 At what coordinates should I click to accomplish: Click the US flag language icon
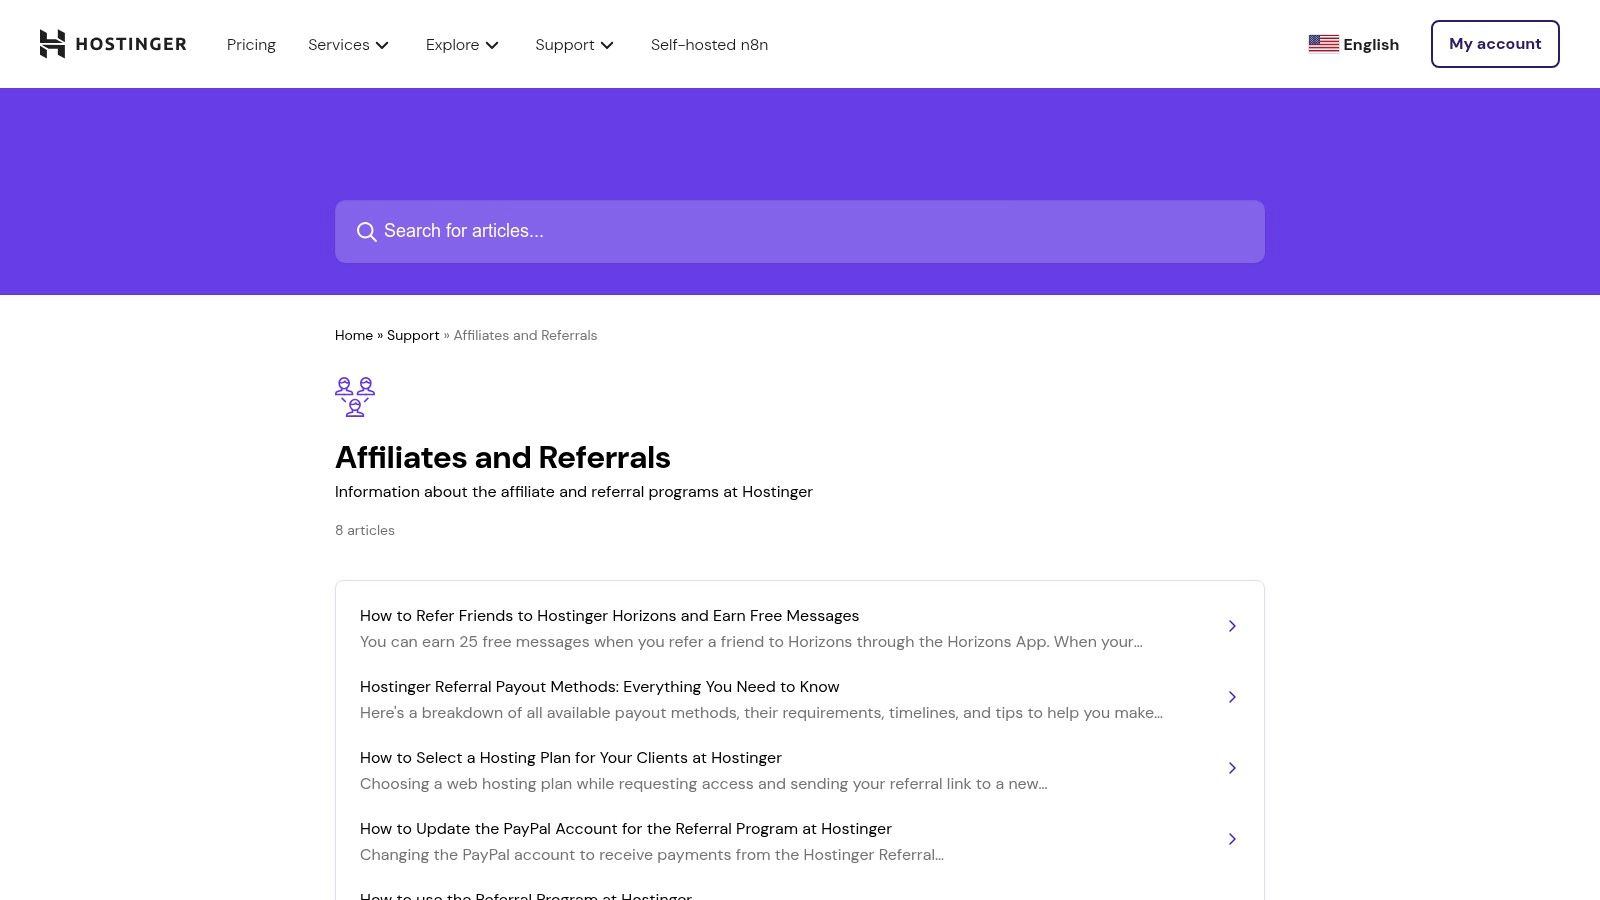(1323, 44)
